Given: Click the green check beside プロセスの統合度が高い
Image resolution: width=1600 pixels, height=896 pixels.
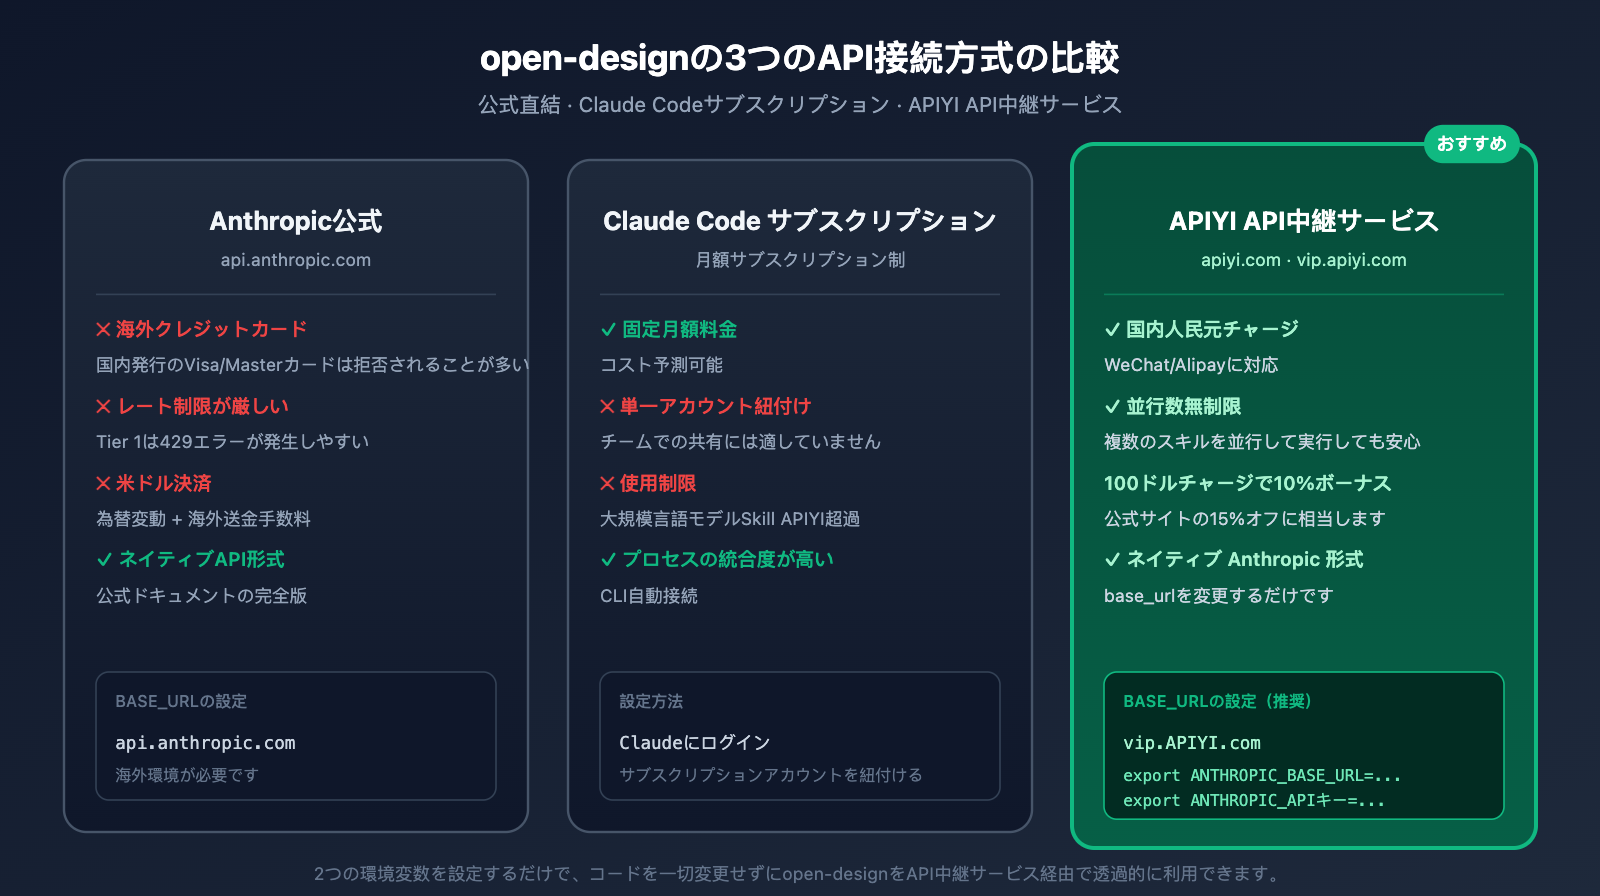Looking at the screenshot, I should 608,560.
